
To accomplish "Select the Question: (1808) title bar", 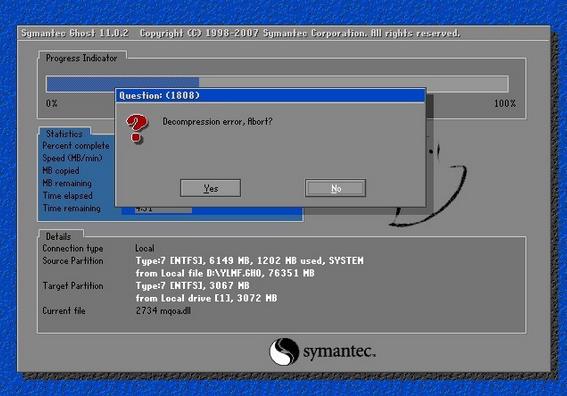I will 270,95.
